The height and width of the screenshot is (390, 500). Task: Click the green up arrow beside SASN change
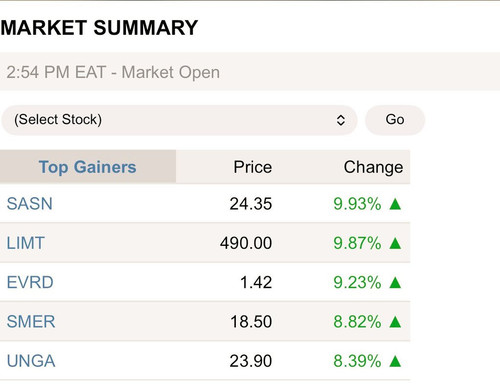pos(395,204)
